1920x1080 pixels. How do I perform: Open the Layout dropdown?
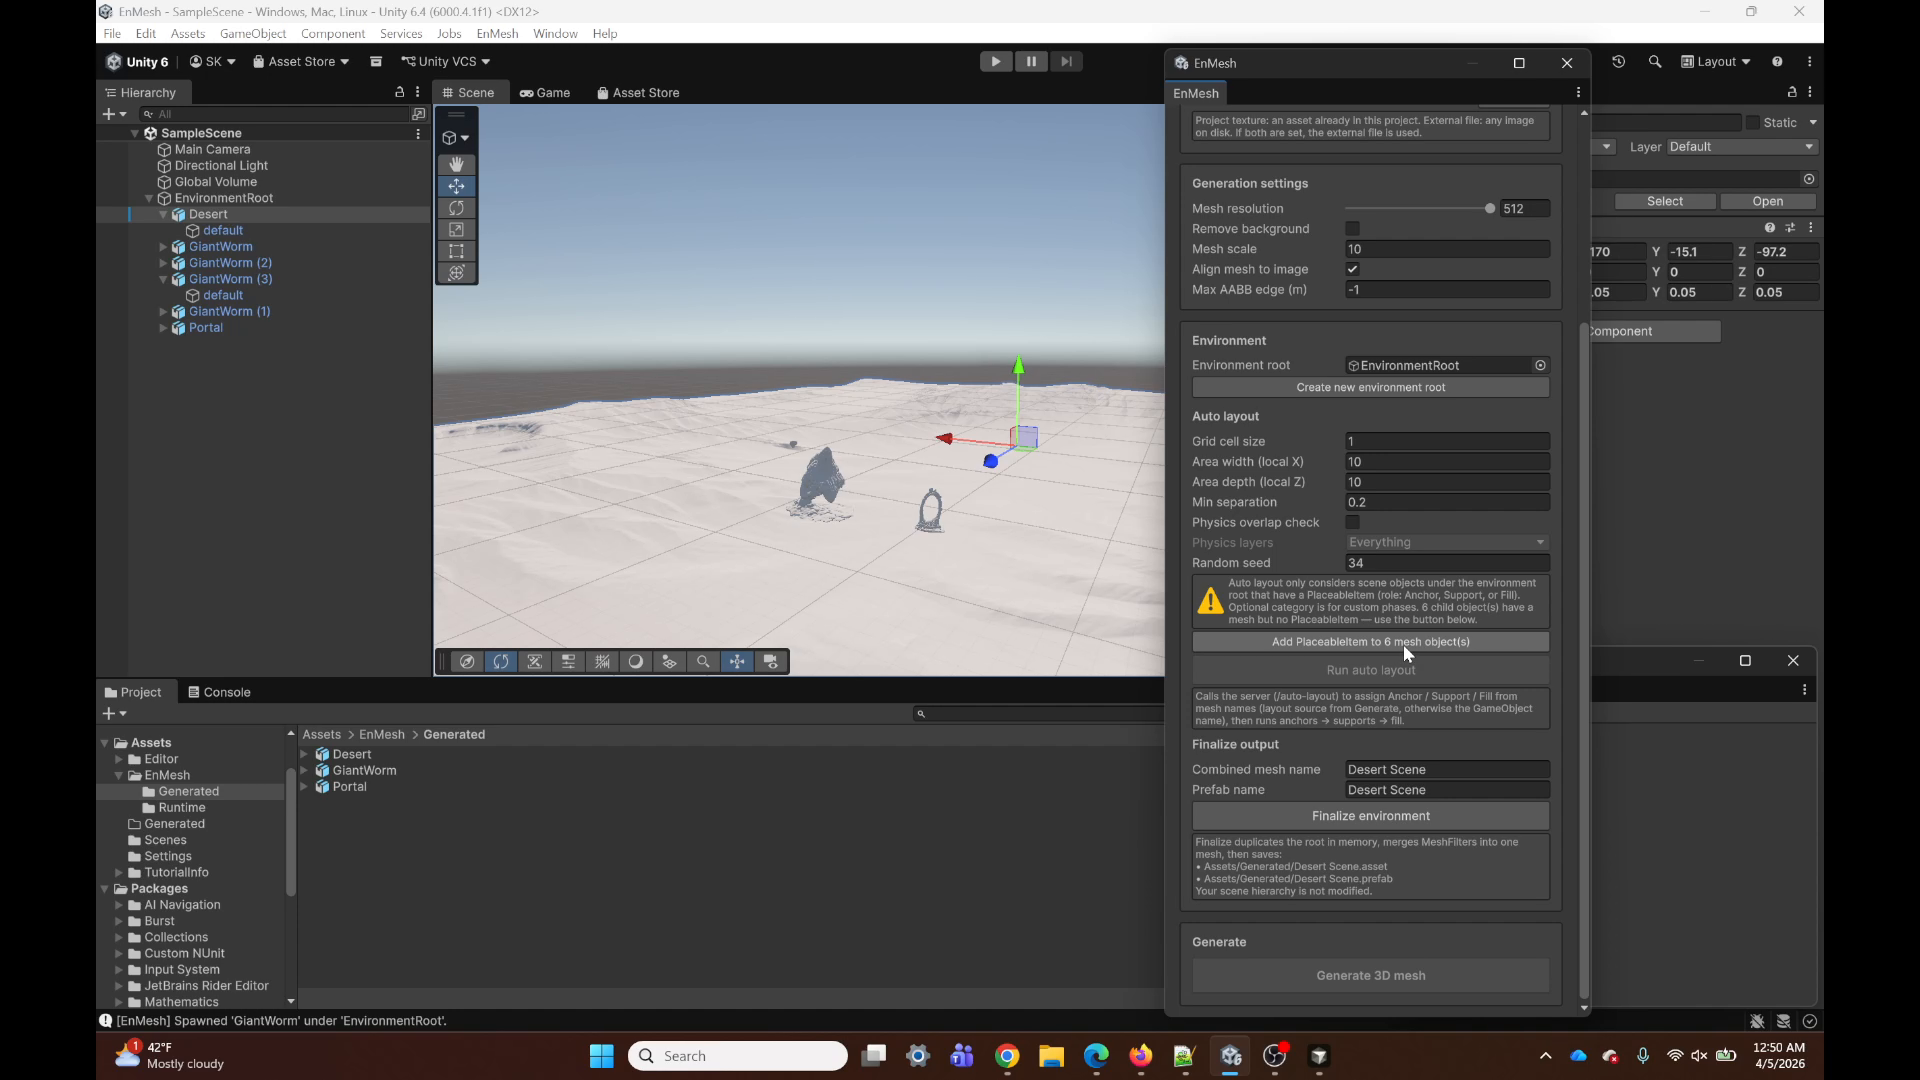coord(1716,62)
